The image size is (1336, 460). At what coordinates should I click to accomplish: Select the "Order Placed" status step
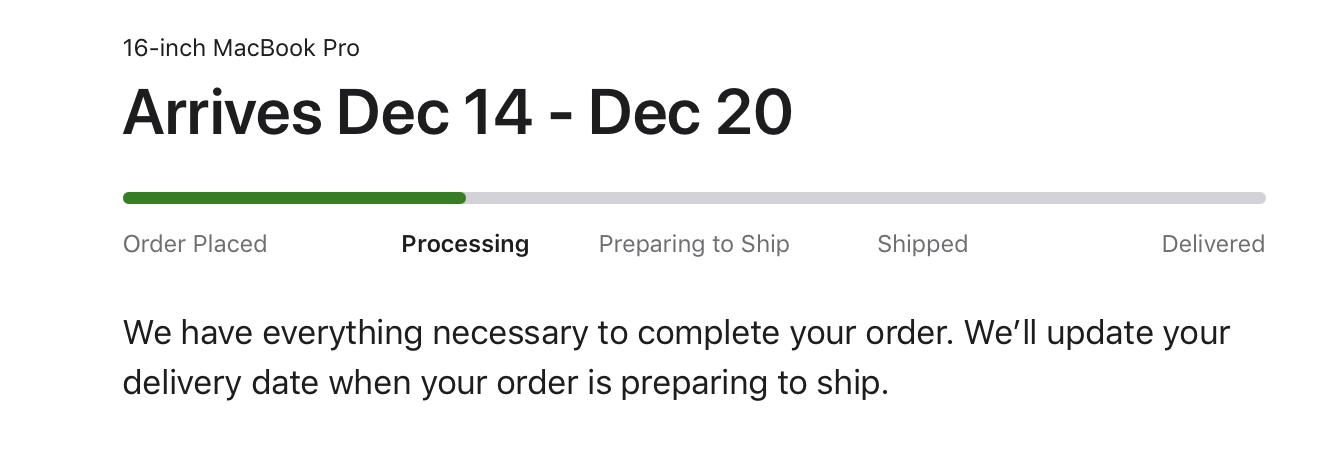tap(195, 244)
